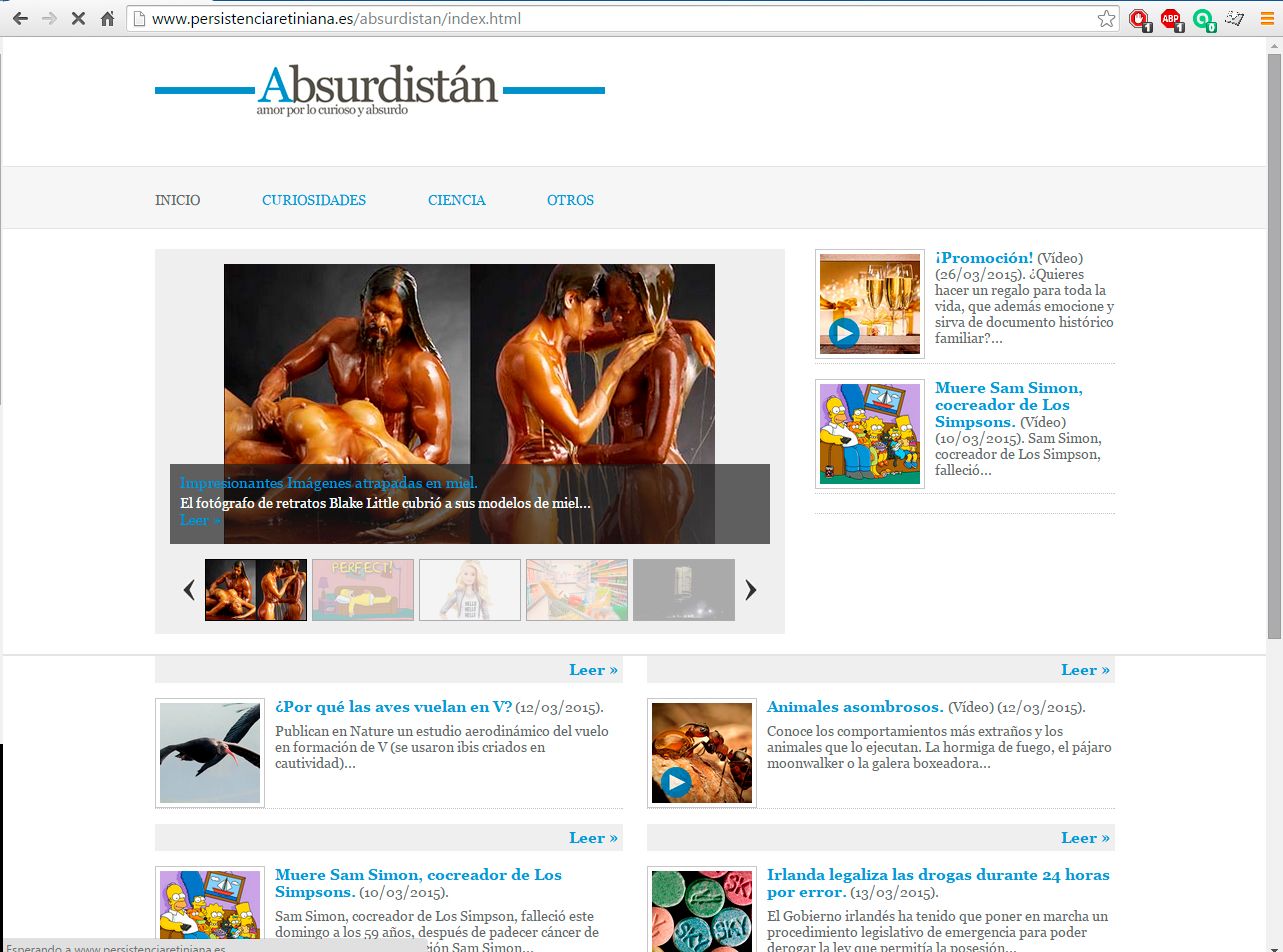Go to the INICIO menu item
The height and width of the screenshot is (952, 1283).
[177, 200]
